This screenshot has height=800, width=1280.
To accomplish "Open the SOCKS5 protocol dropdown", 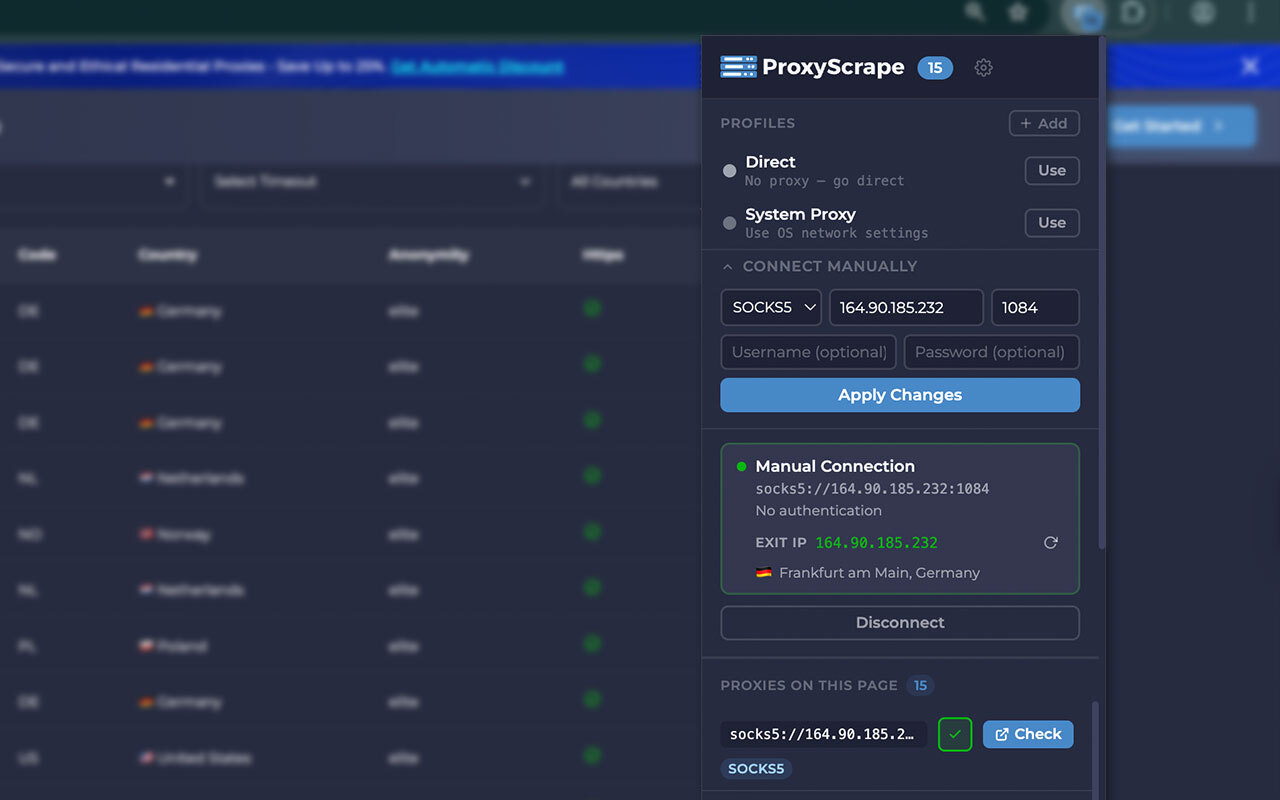I will tap(771, 308).
